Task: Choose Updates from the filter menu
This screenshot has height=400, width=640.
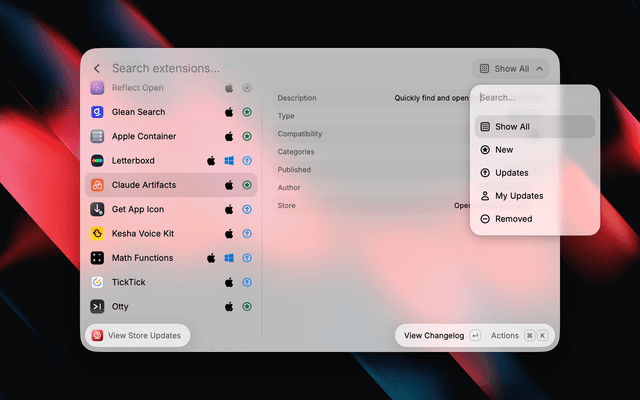Action: [x=535, y=173]
